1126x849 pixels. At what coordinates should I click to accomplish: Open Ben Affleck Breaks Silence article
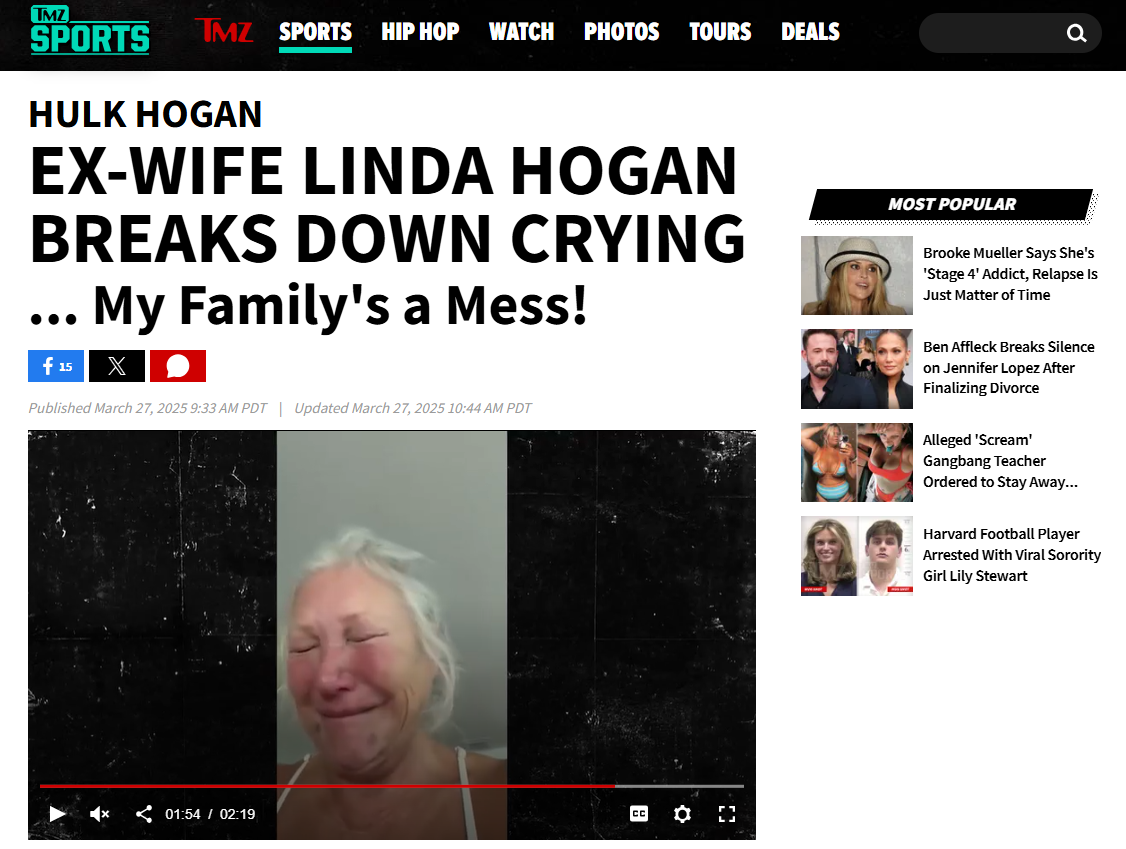tap(1009, 367)
